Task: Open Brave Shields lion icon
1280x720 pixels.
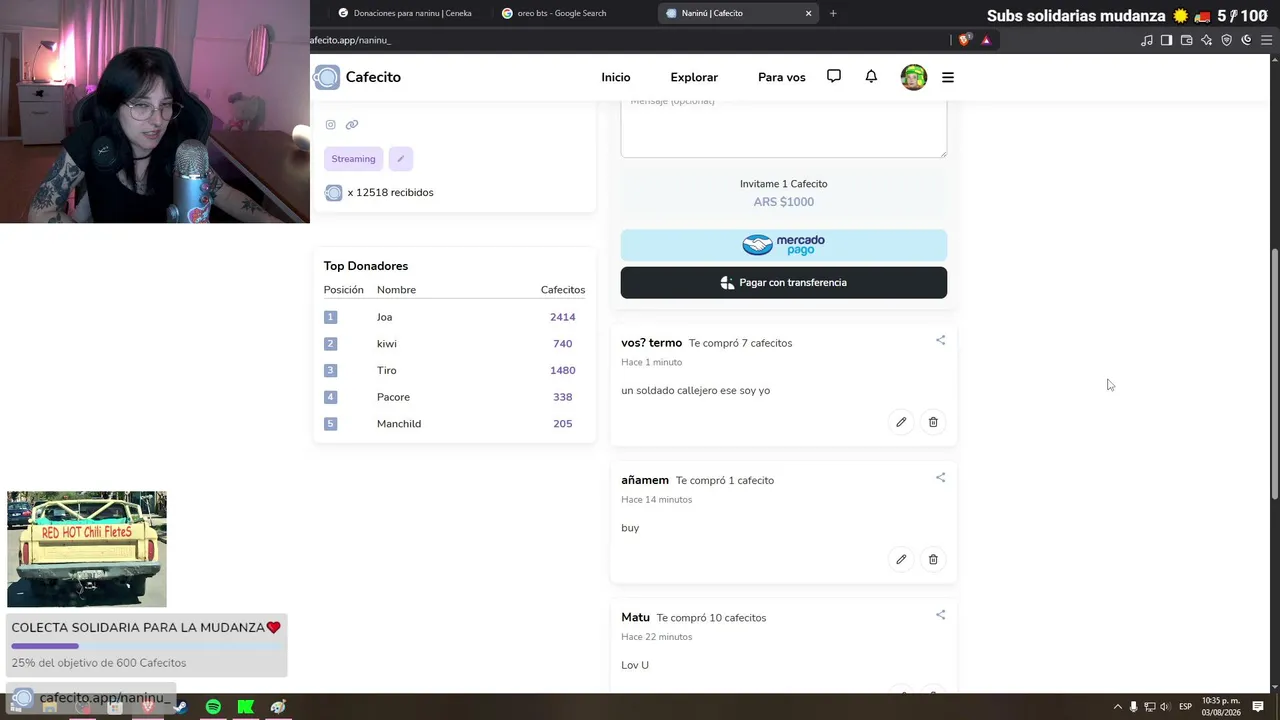Action: click(964, 40)
